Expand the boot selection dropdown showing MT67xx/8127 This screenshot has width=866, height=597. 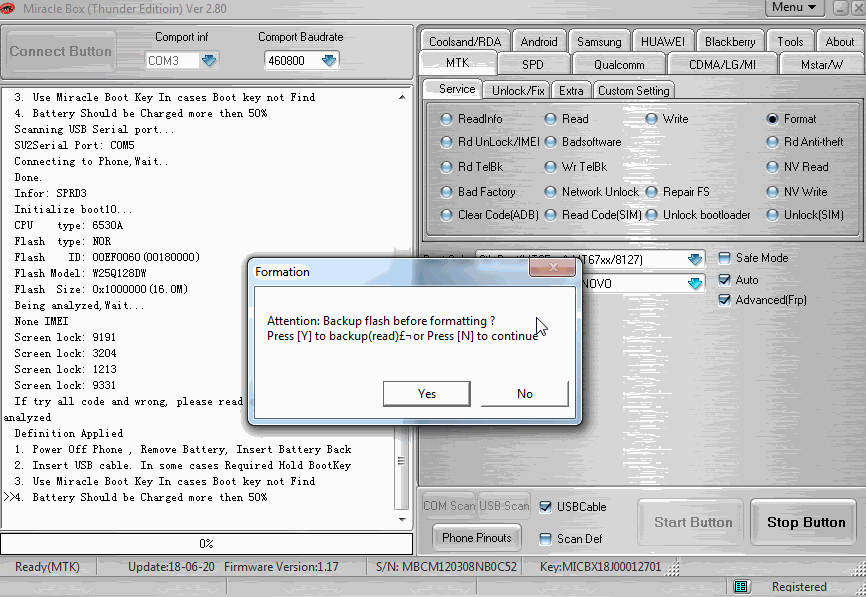coord(695,259)
